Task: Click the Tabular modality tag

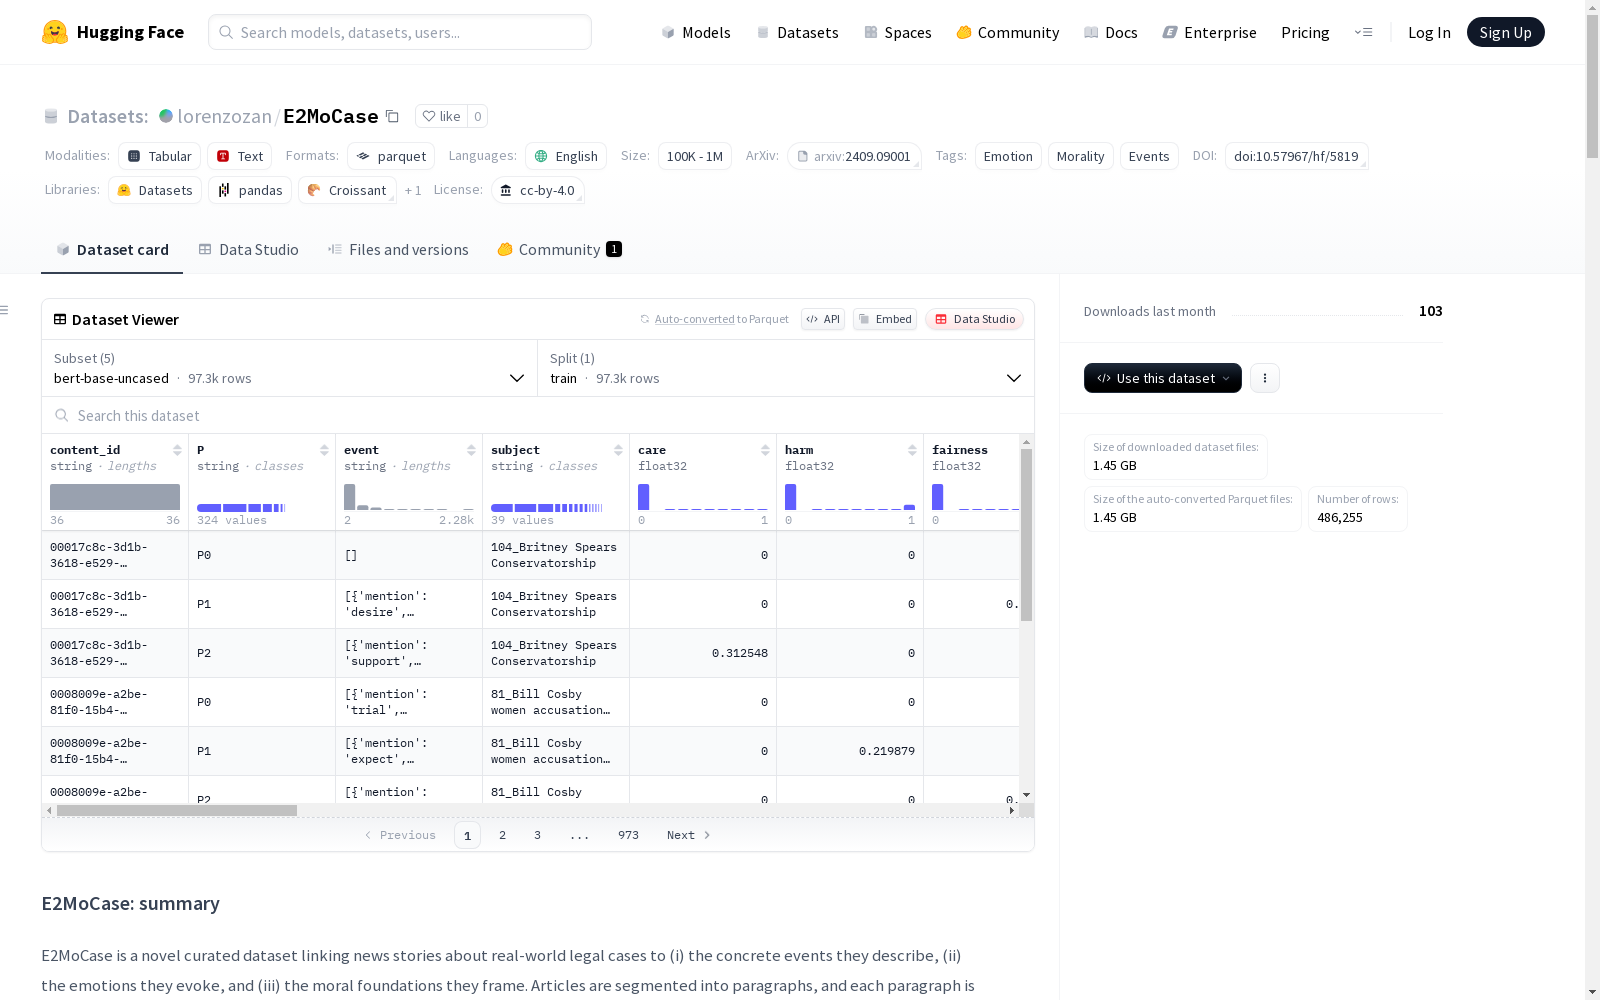Action: (x=160, y=156)
